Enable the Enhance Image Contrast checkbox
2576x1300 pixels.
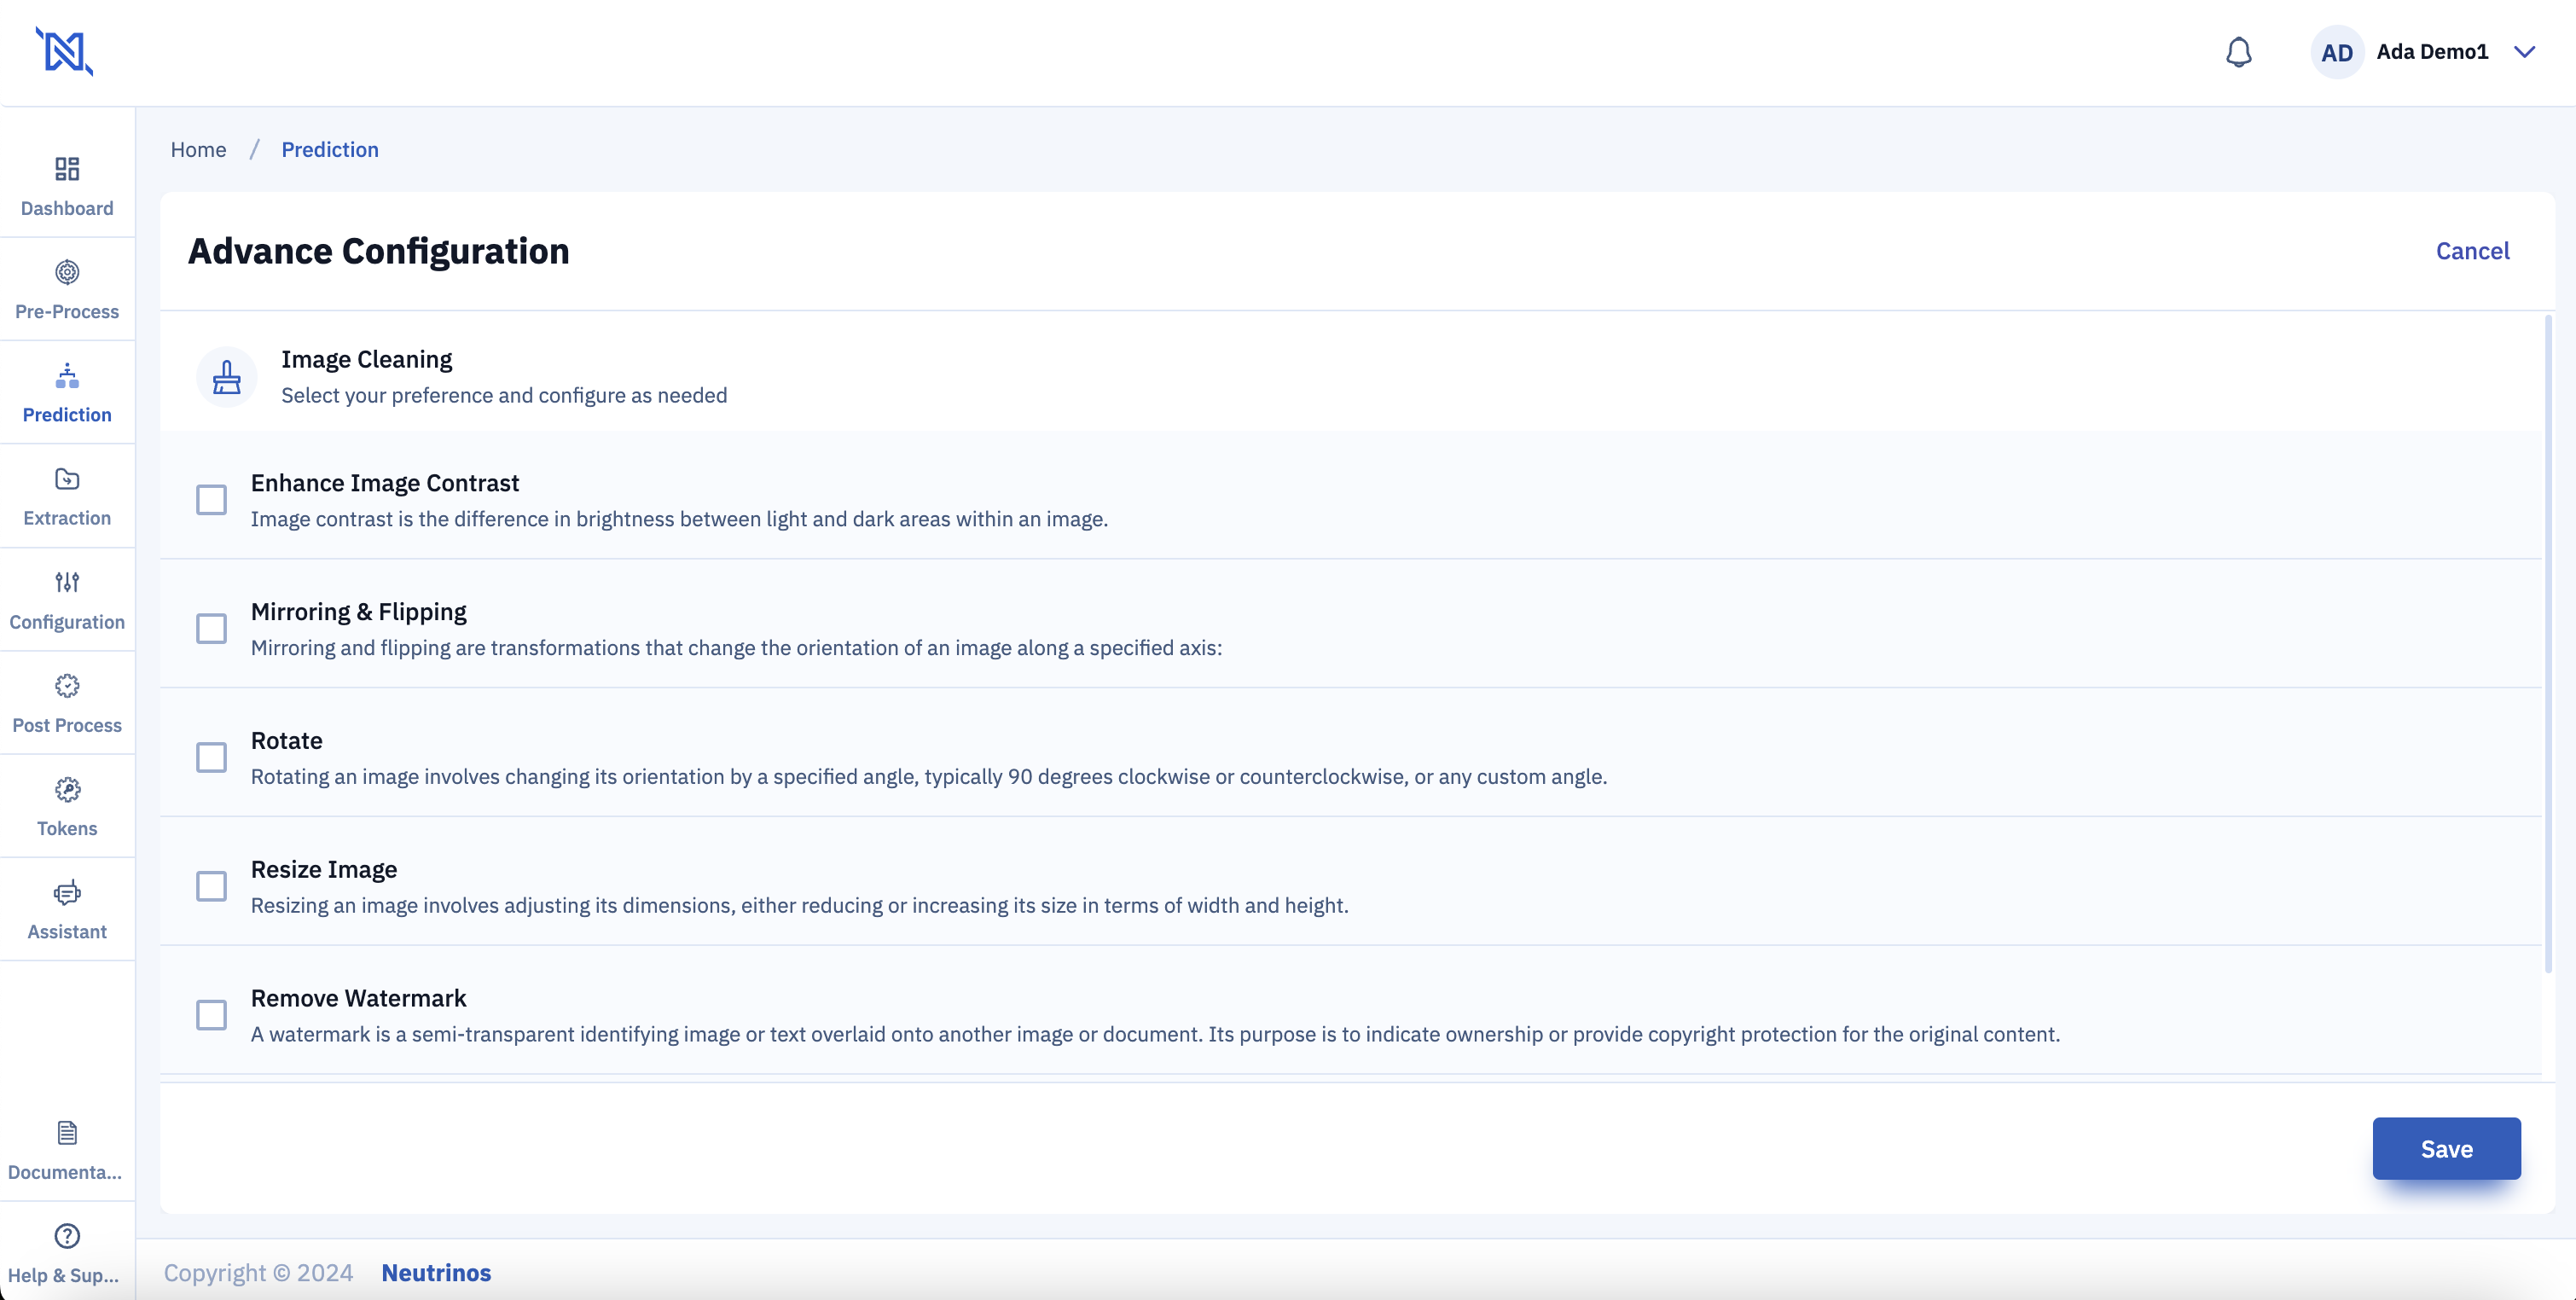click(211, 499)
